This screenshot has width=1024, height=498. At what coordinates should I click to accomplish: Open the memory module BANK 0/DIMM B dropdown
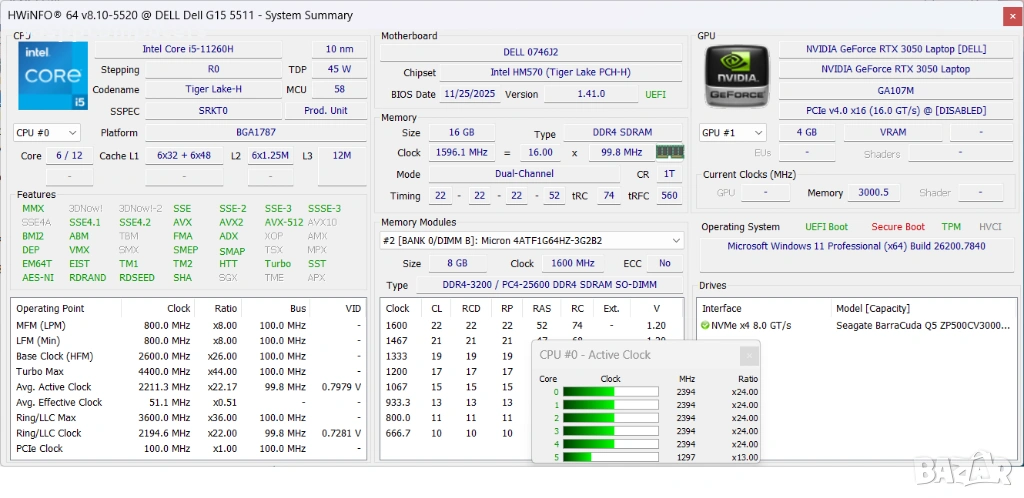532,240
